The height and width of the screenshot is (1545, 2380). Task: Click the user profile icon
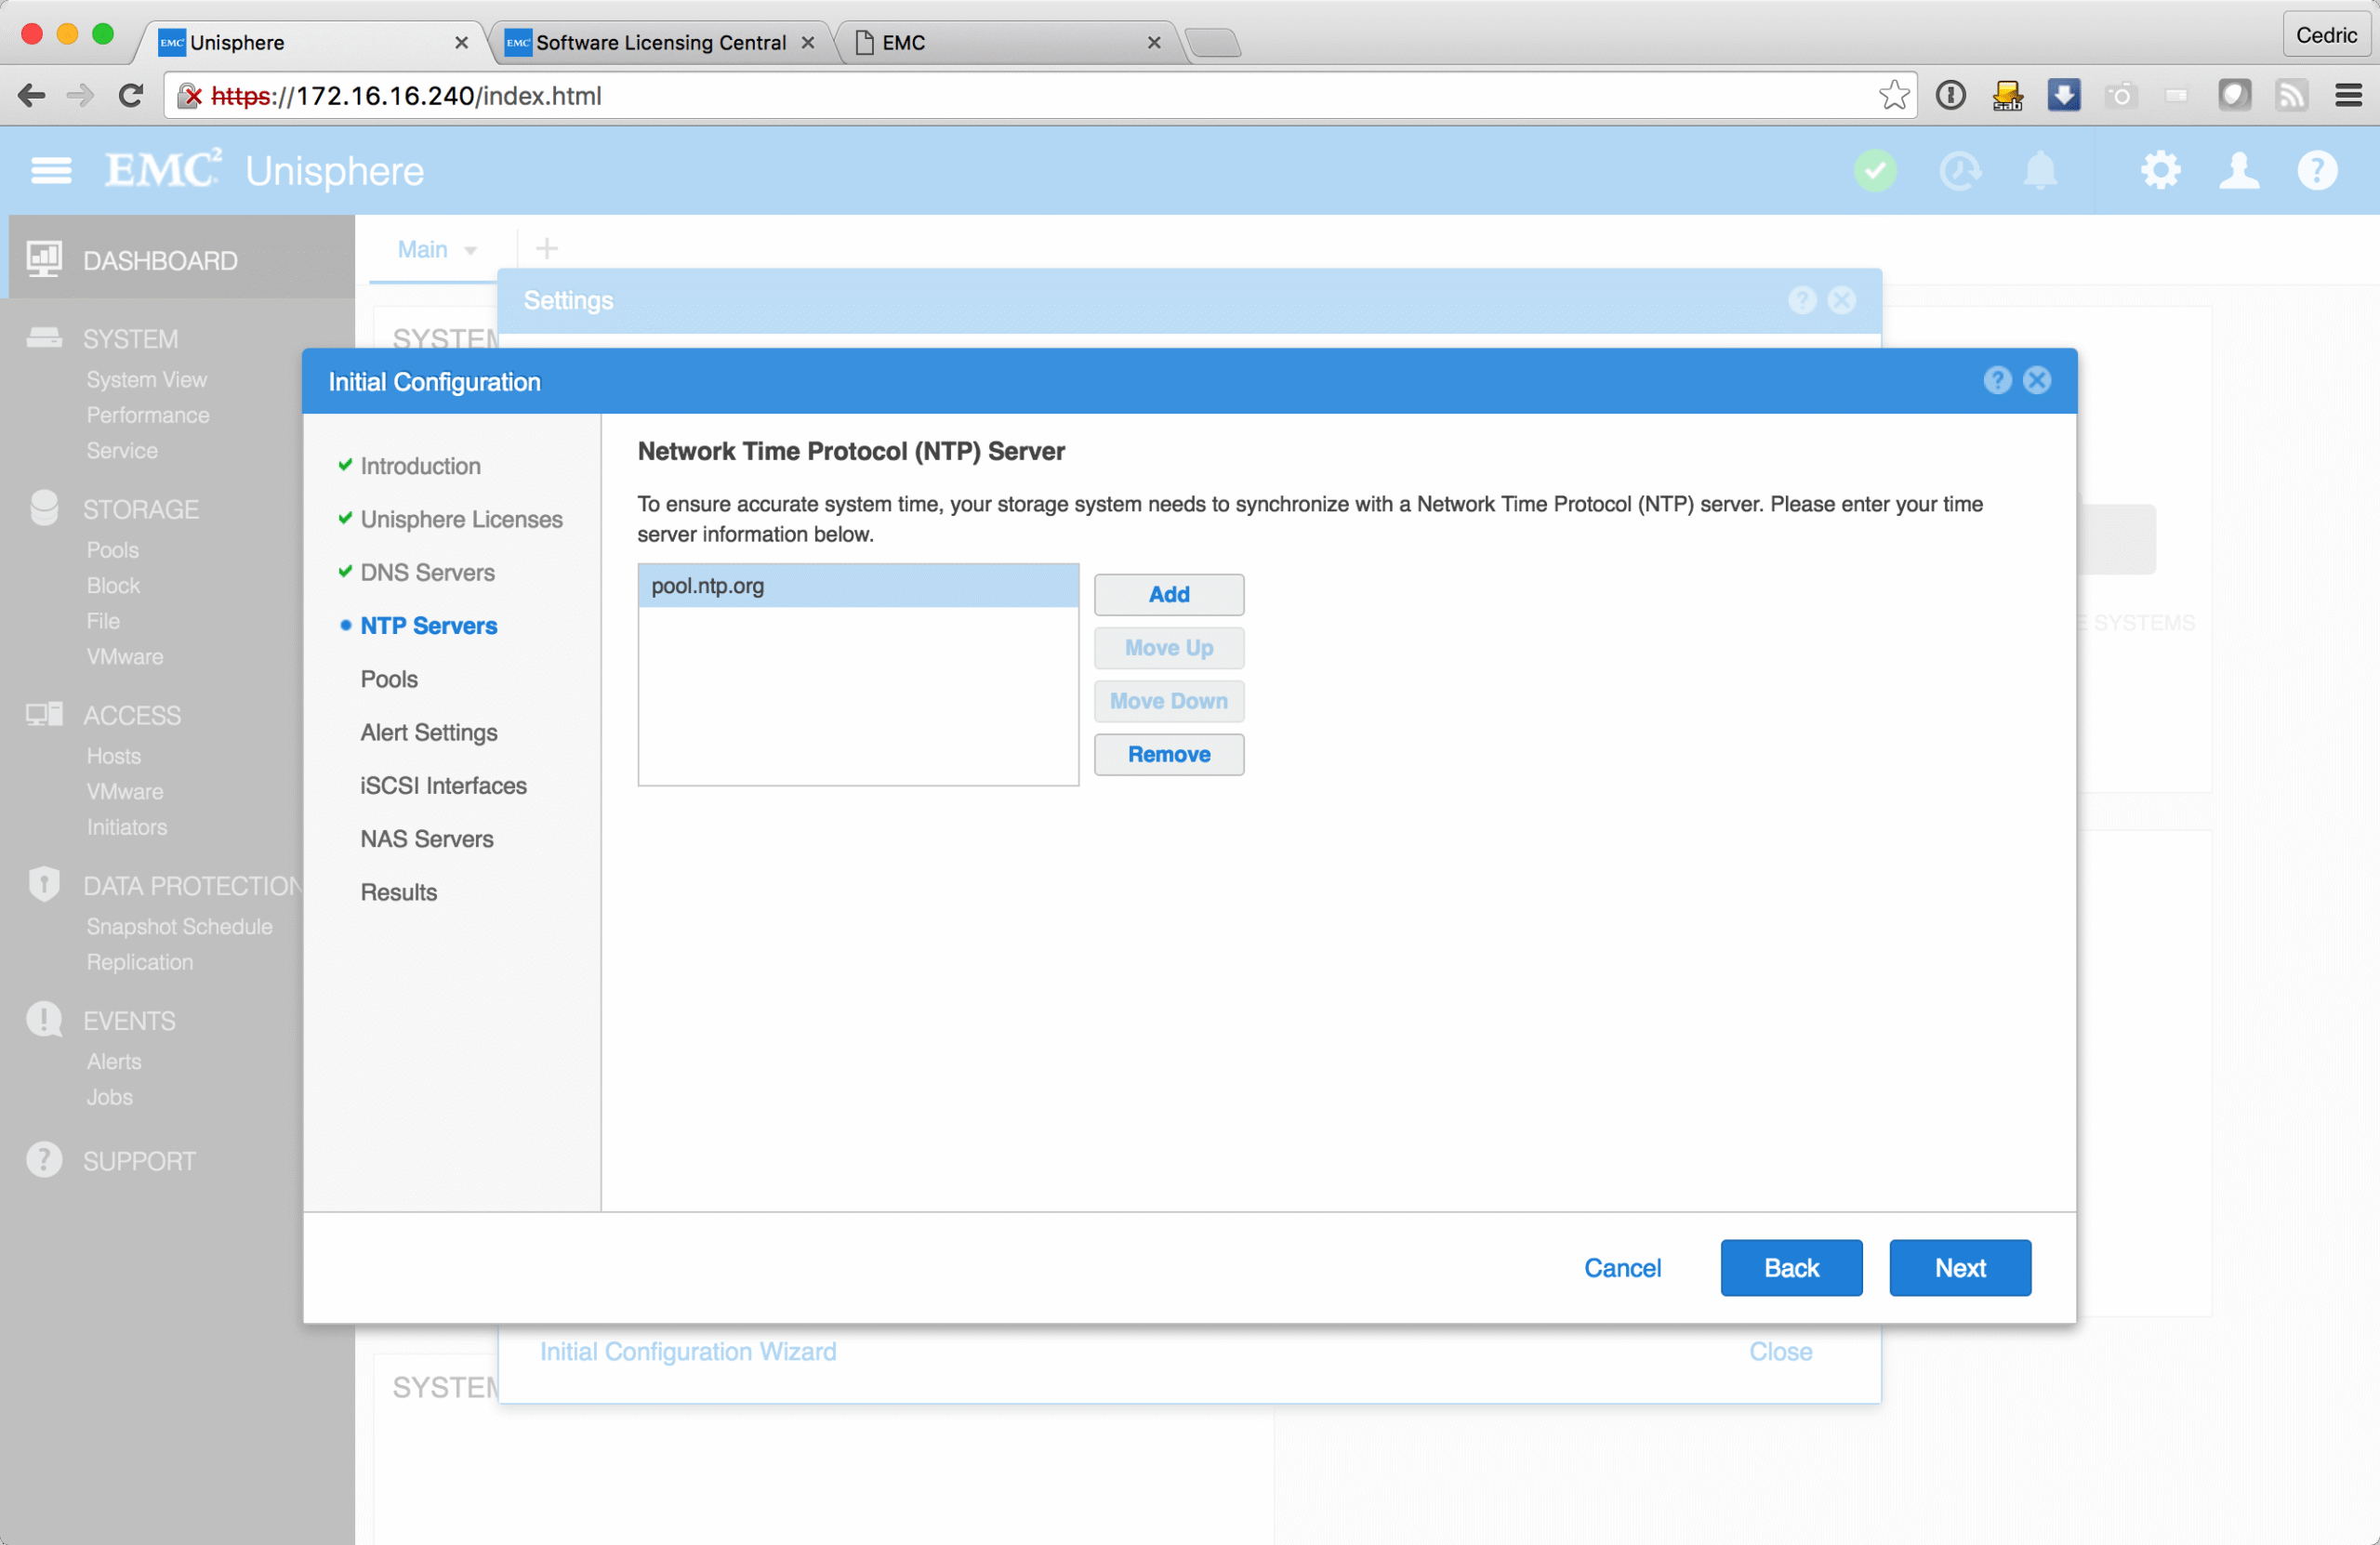tap(2239, 171)
